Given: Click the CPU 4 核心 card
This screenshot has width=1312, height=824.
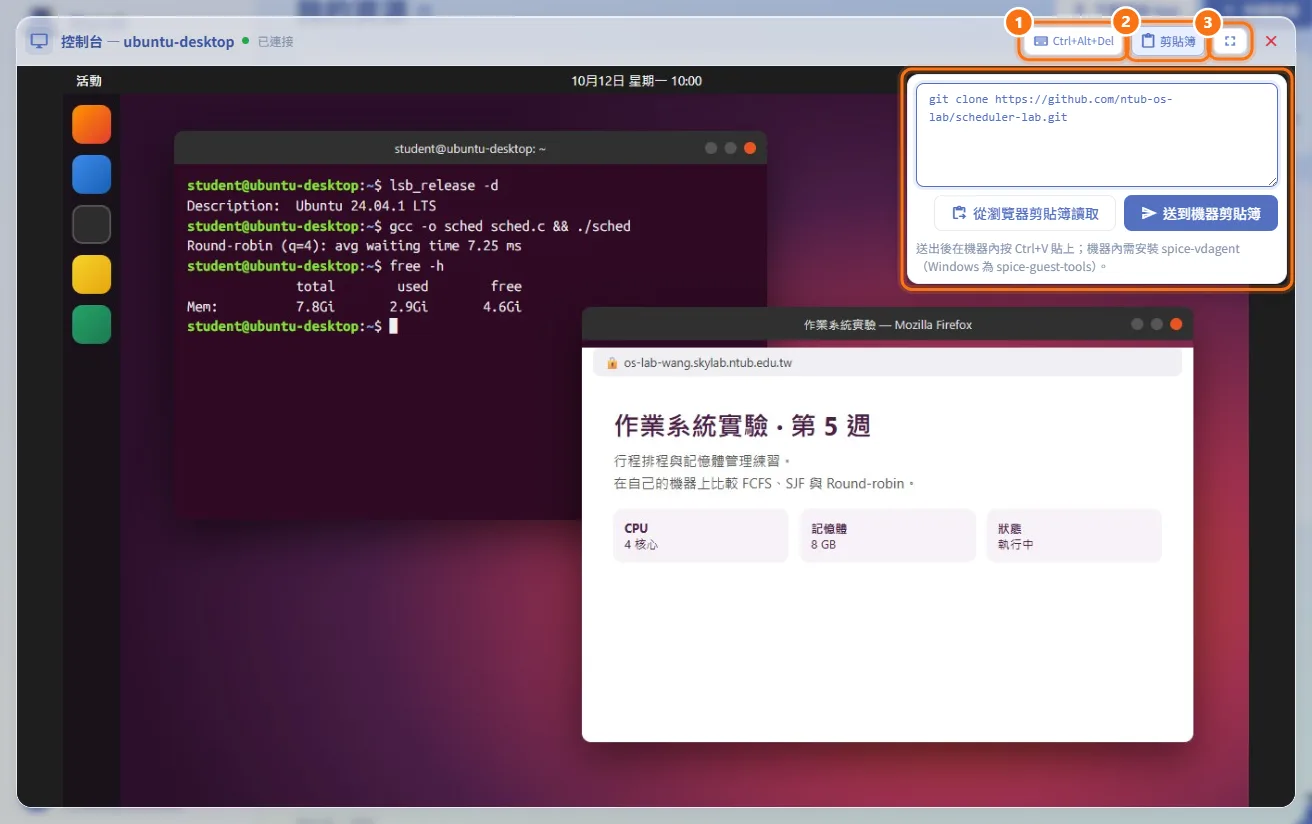Looking at the screenshot, I should [x=701, y=536].
